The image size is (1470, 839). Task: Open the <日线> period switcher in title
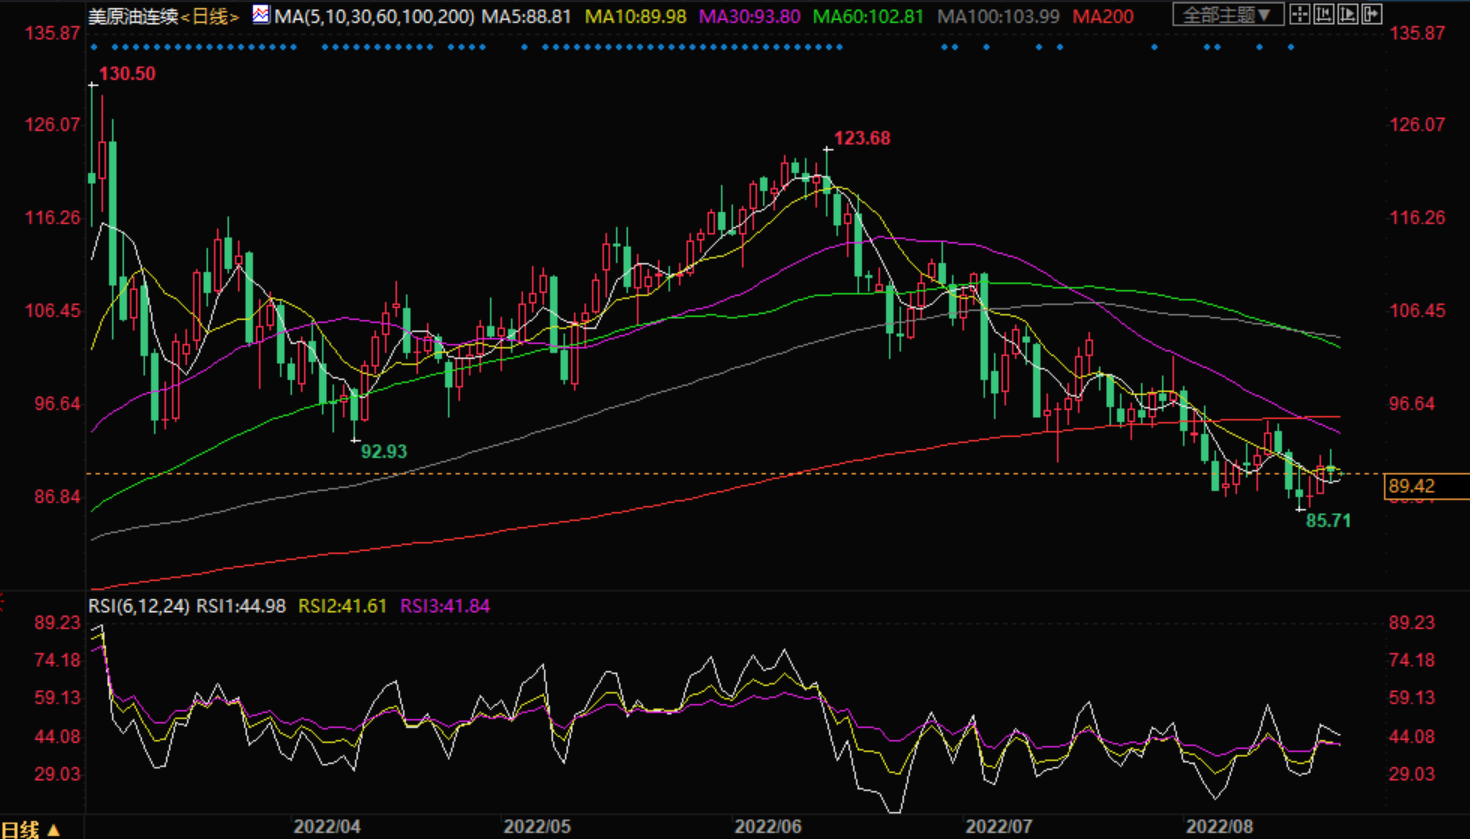(x=211, y=16)
